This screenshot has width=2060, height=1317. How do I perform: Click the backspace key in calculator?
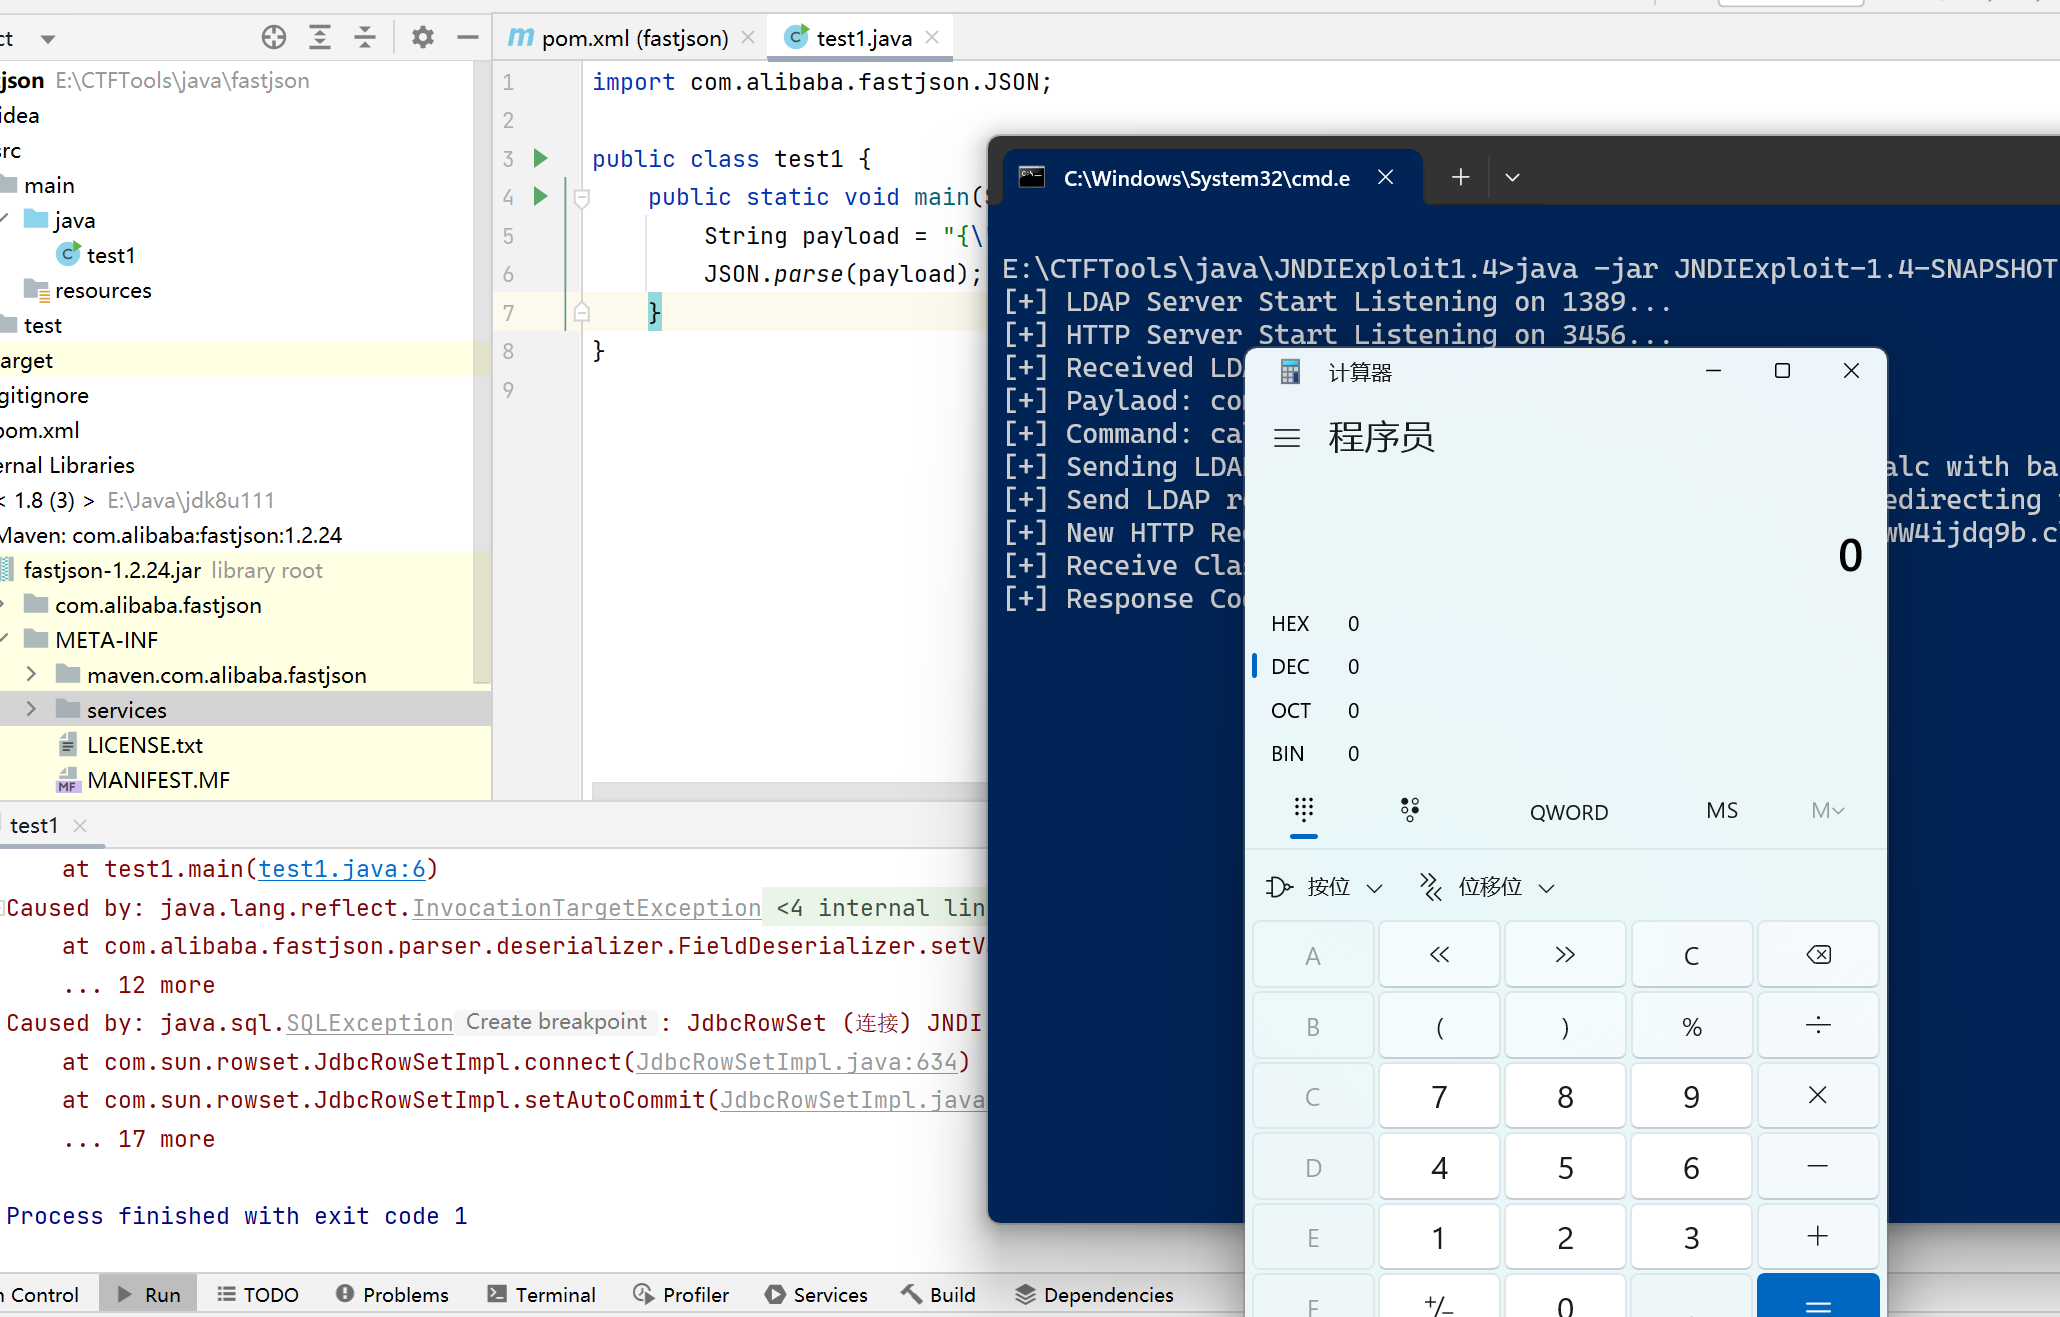pos(1818,955)
